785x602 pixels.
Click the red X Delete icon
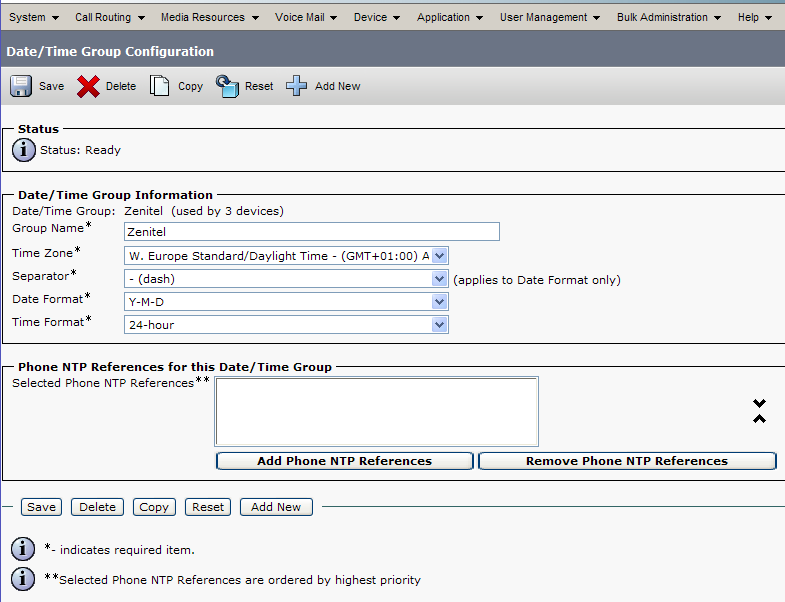click(x=89, y=86)
